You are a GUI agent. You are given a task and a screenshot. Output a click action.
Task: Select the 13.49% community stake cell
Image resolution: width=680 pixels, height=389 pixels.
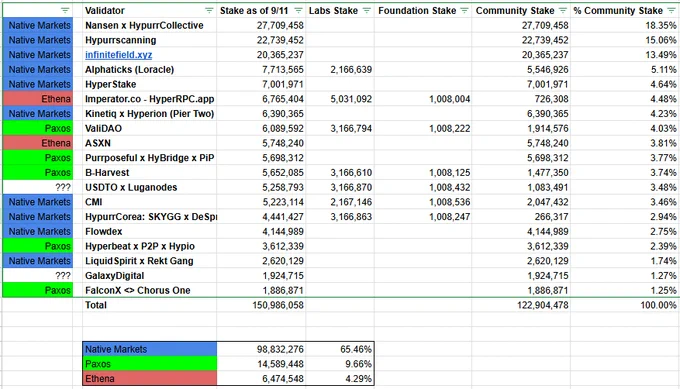tap(625, 55)
